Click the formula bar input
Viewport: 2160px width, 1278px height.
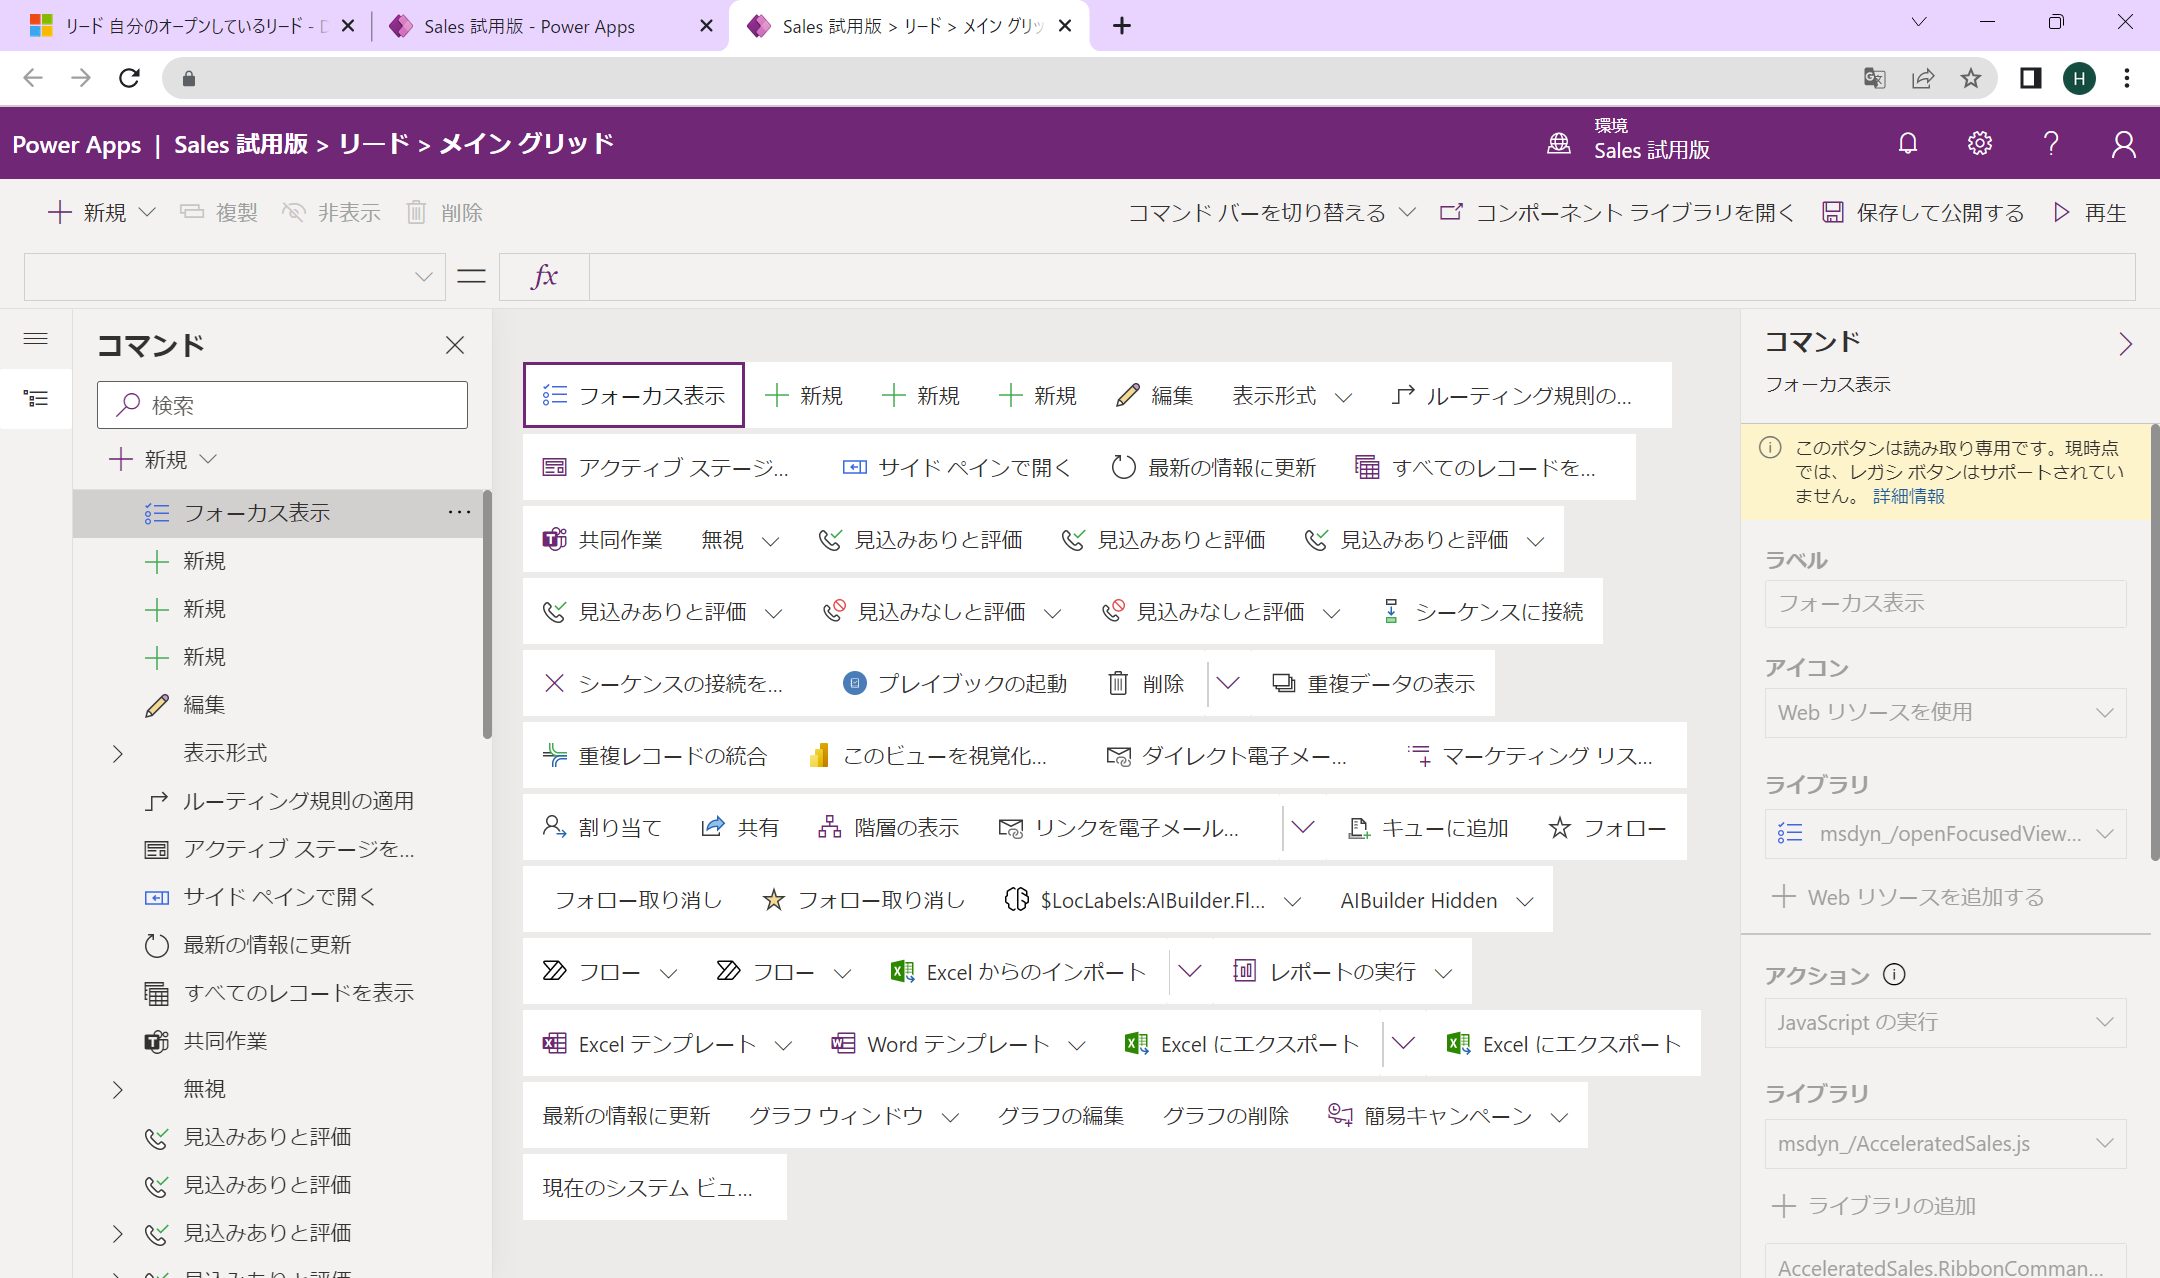point(1362,276)
